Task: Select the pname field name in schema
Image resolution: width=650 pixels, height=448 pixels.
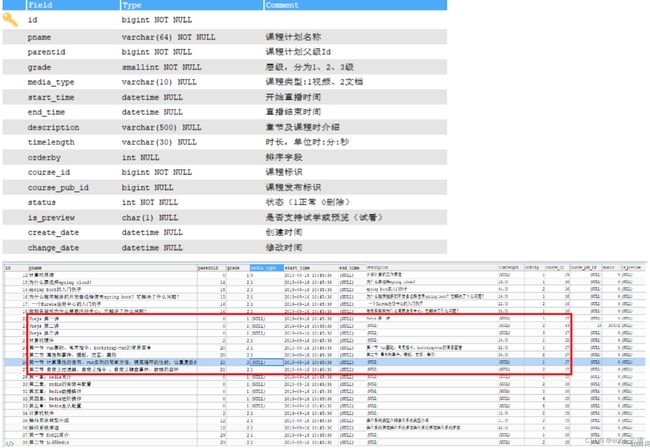Action: pyautogui.click(x=39, y=37)
